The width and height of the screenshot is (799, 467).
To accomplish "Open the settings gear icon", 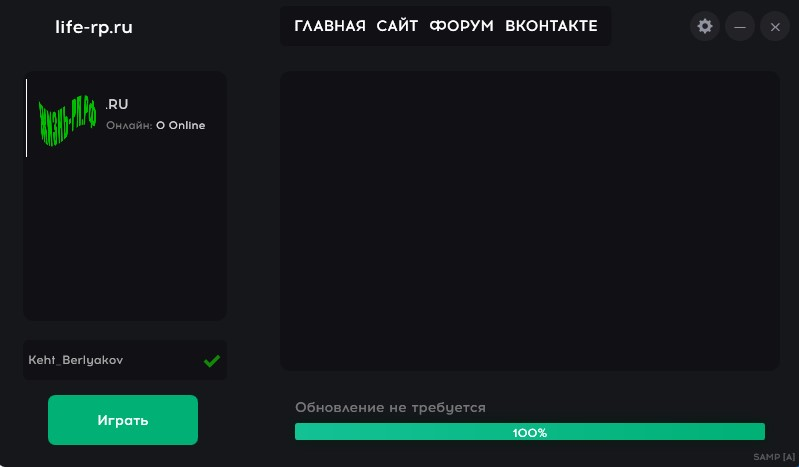I will (705, 26).
